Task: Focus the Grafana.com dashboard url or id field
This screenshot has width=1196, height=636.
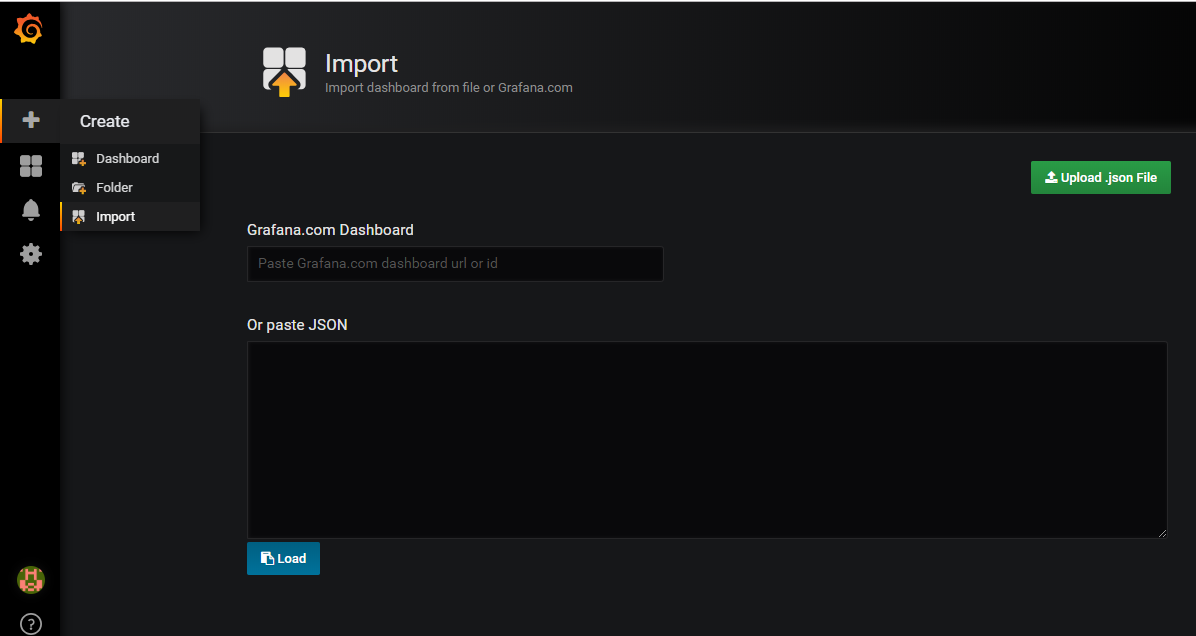Action: 455,264
